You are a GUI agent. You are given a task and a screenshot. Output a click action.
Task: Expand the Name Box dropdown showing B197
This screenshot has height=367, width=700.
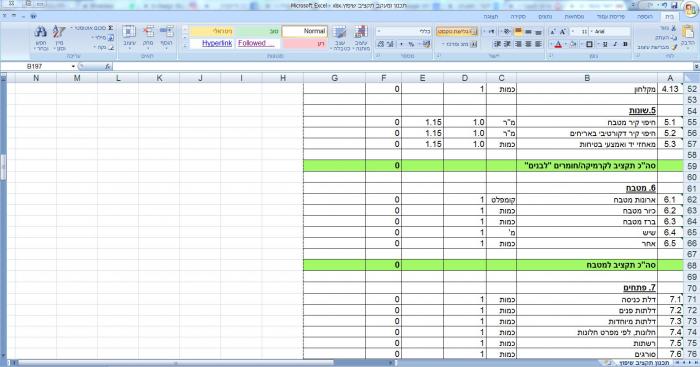tap(73, 67)
